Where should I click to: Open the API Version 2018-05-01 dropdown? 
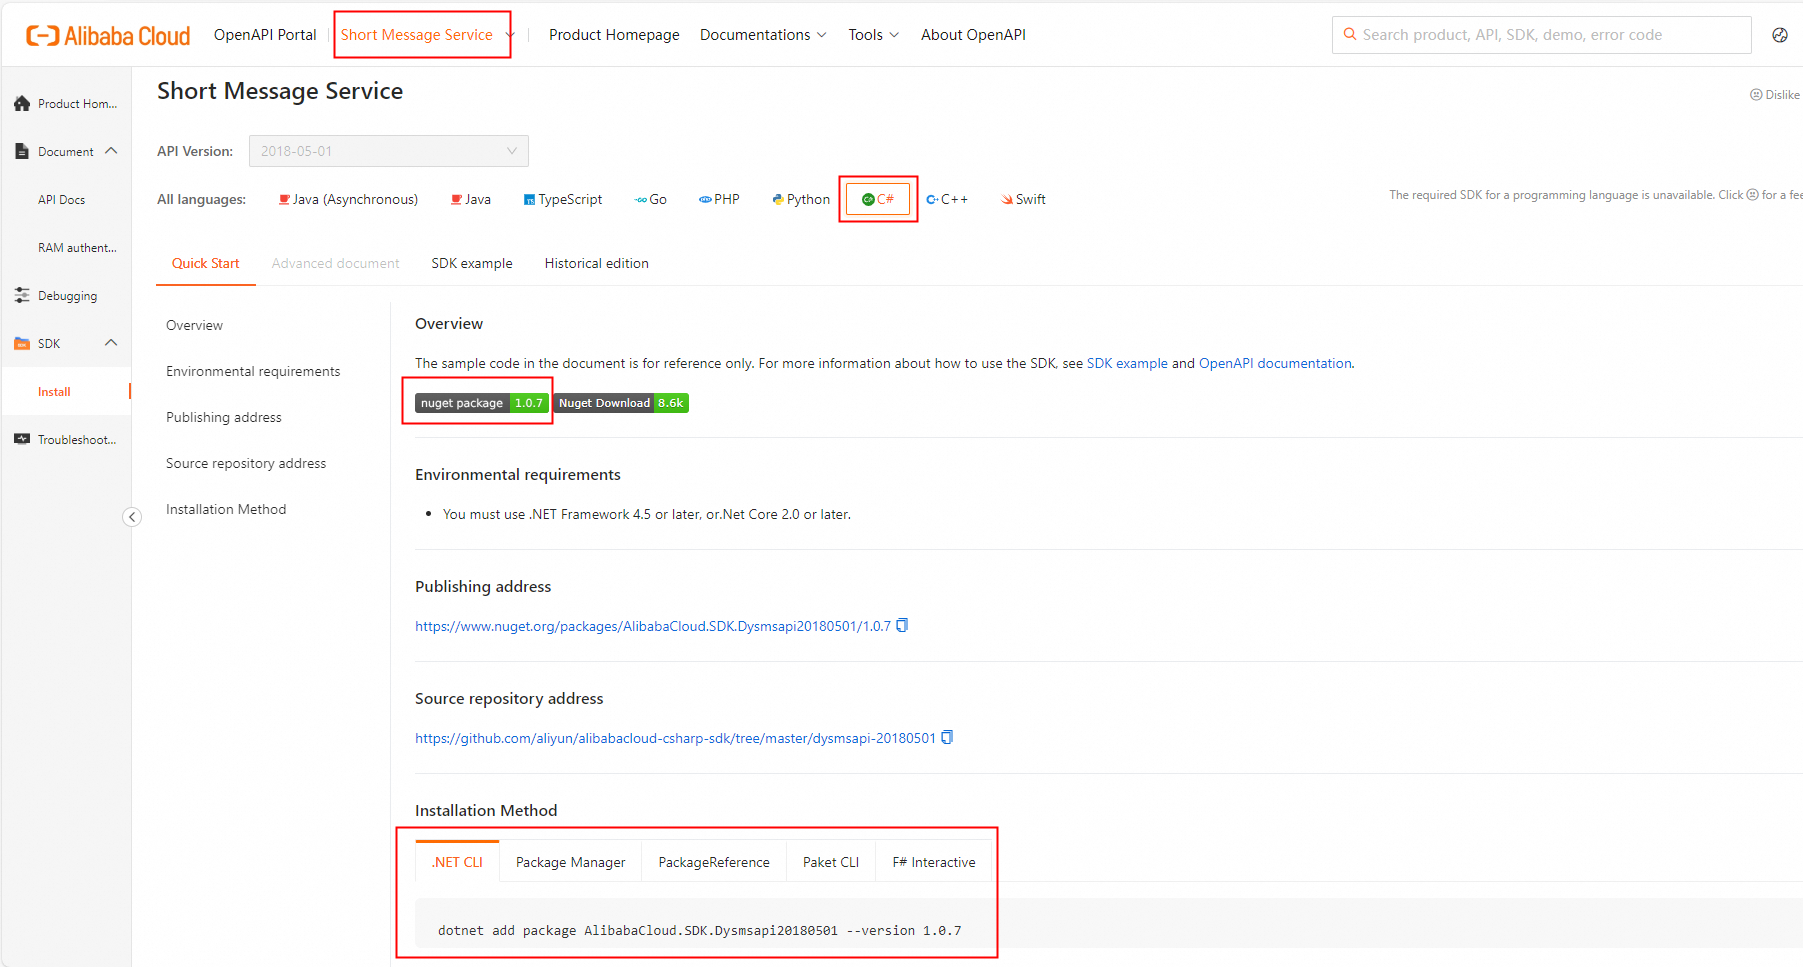389,151
